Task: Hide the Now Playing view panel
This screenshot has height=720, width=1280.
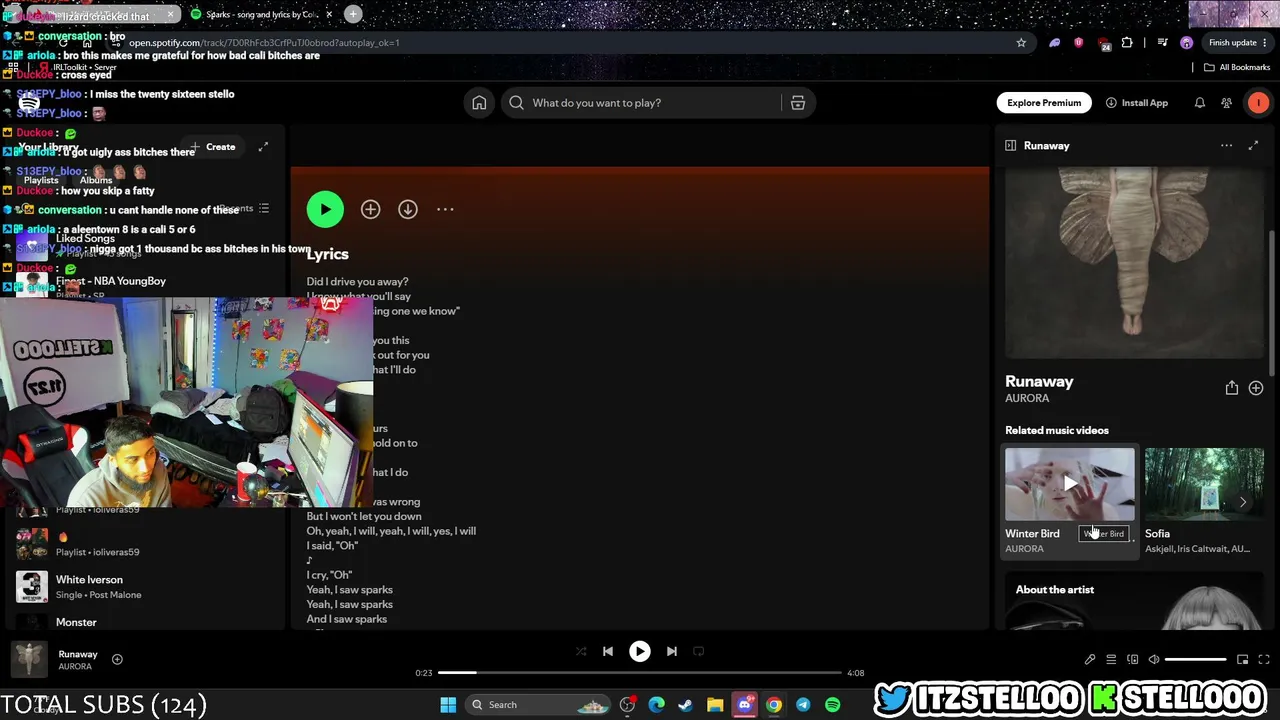Action: 1010,146
